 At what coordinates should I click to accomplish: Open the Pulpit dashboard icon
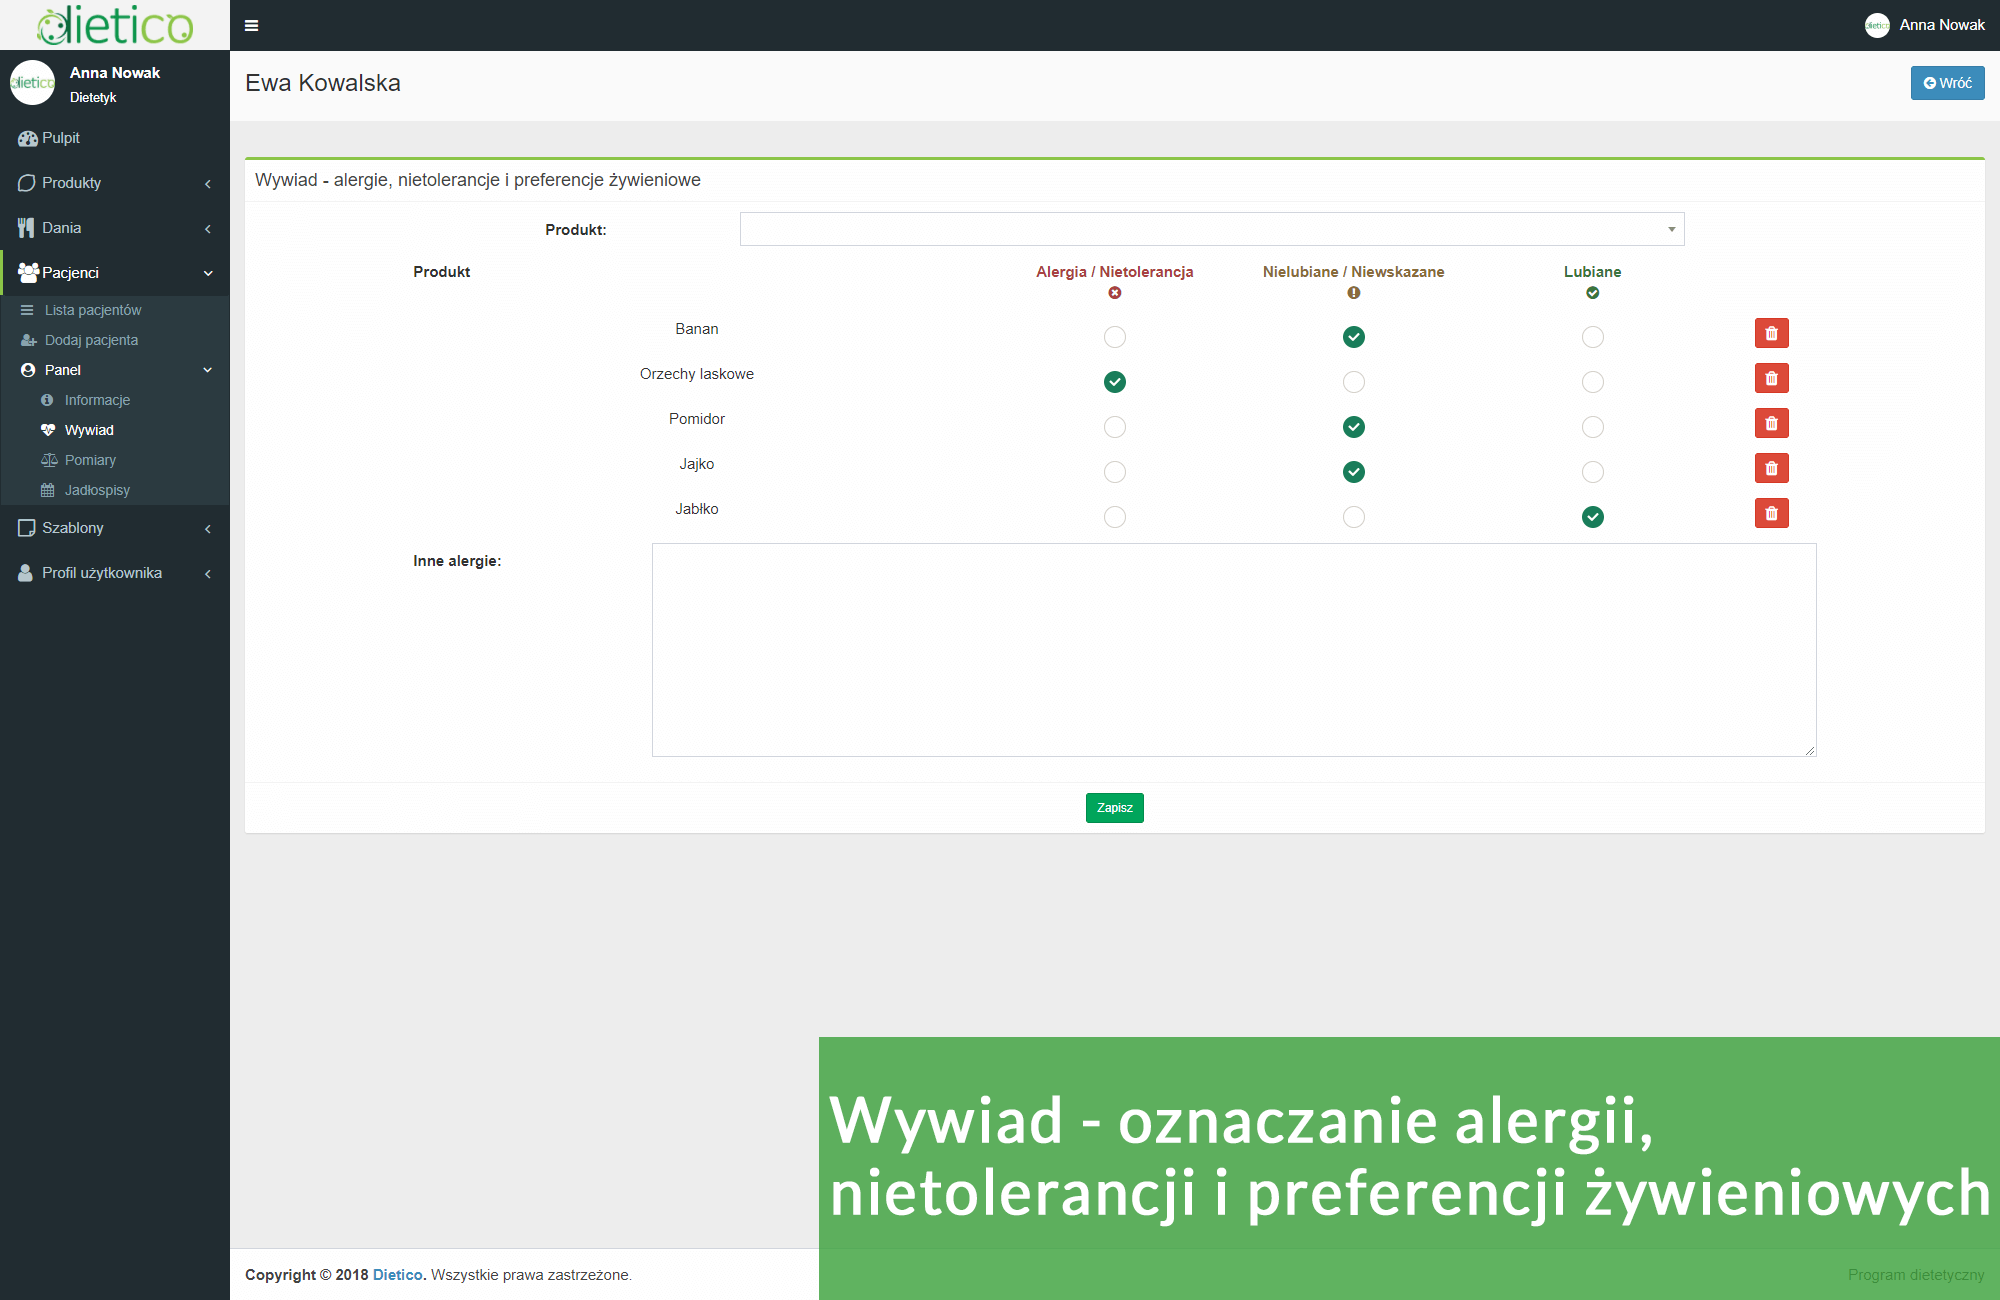point(27,137)
